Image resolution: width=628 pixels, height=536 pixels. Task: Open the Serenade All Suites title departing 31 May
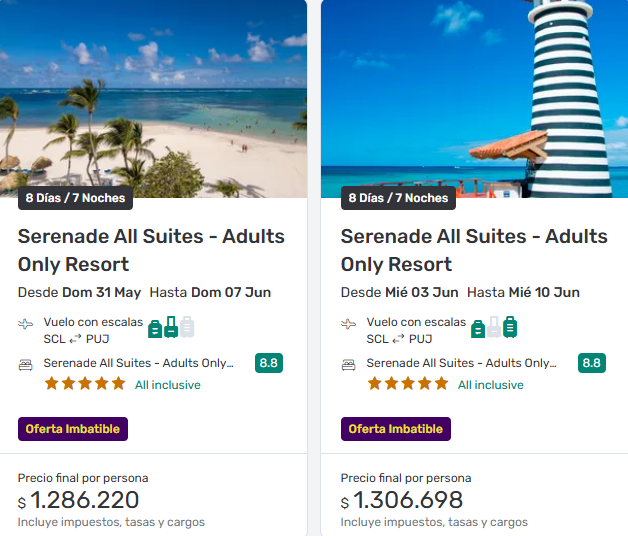coord(151,250)
